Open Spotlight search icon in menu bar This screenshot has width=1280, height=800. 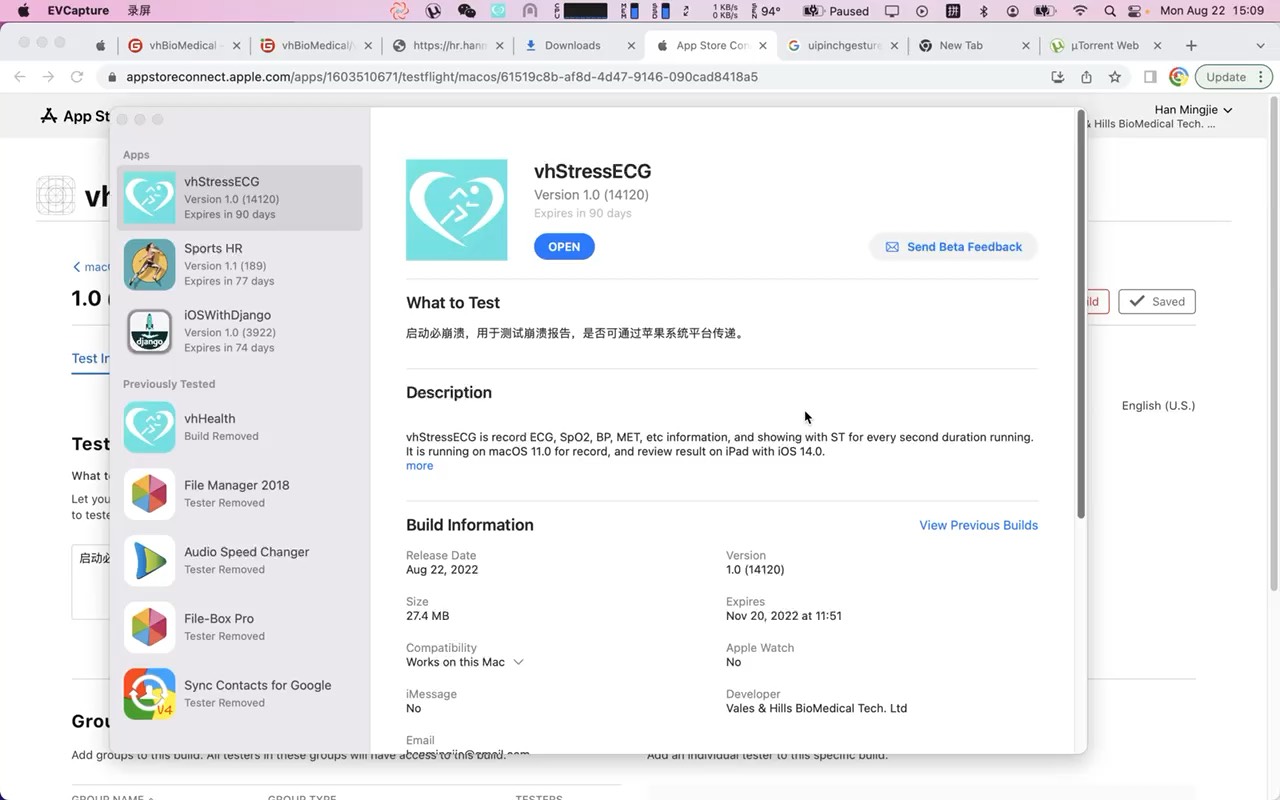coord(1109,12)
